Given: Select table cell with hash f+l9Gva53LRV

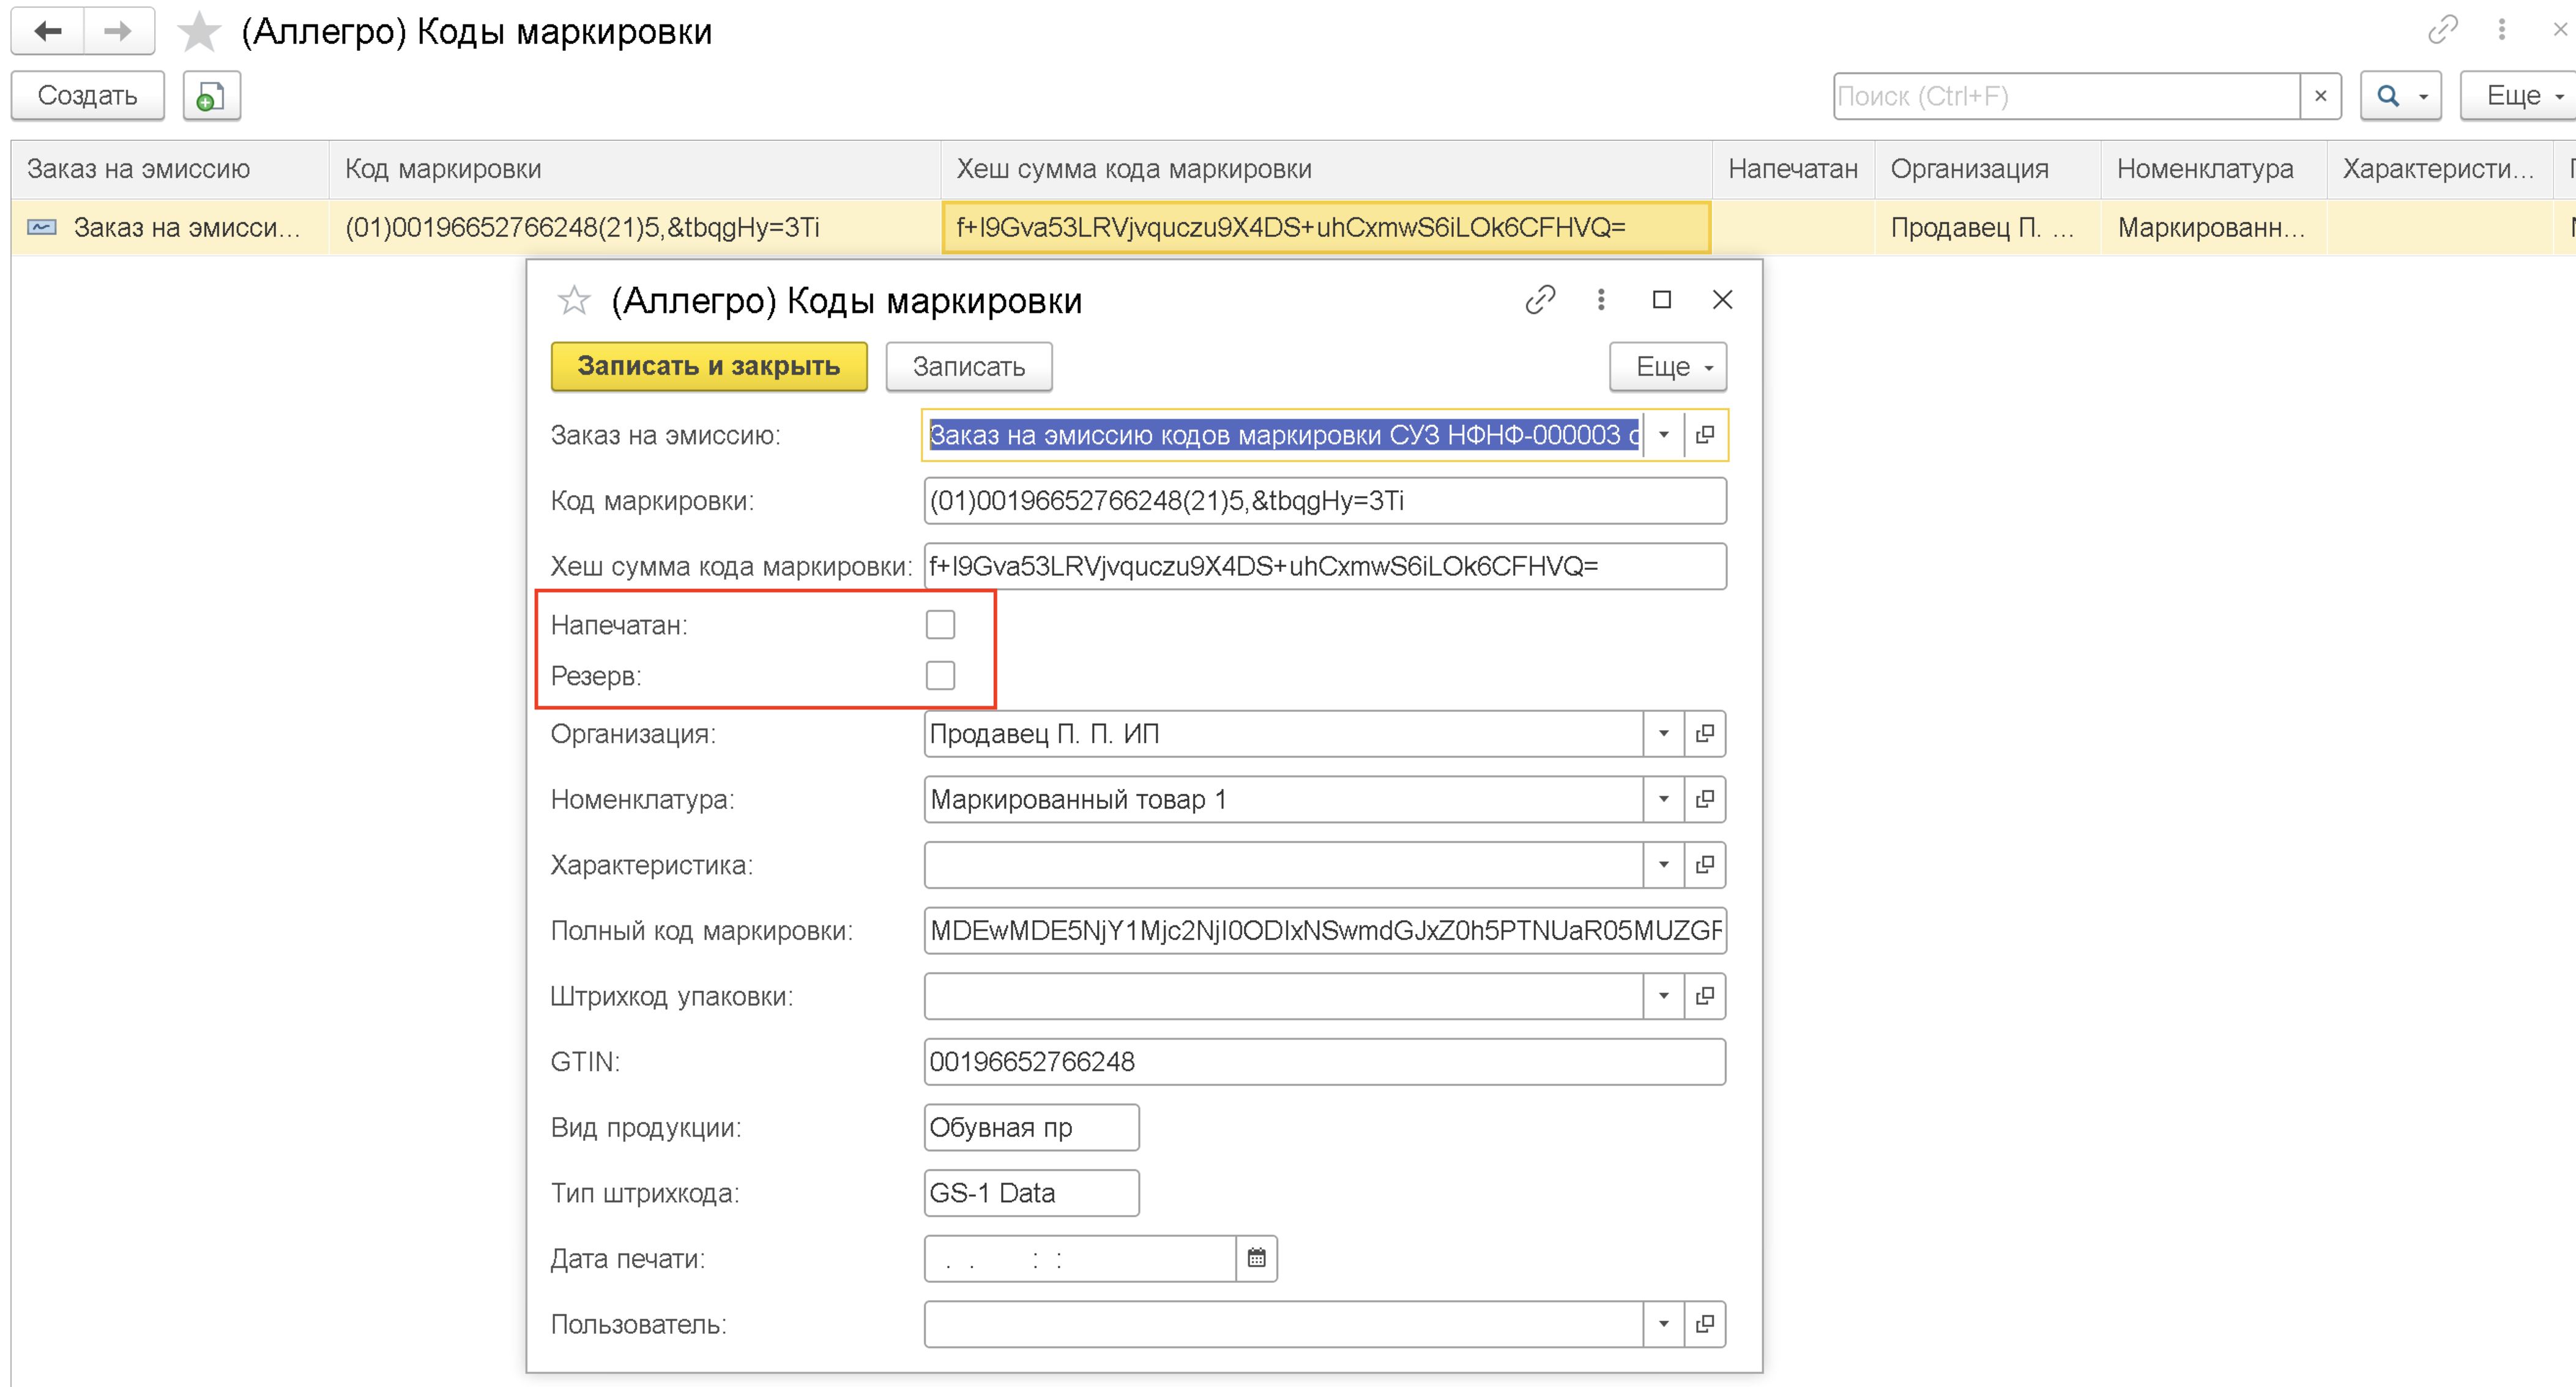Looking at the screenshot, I should pos(1326,228).
